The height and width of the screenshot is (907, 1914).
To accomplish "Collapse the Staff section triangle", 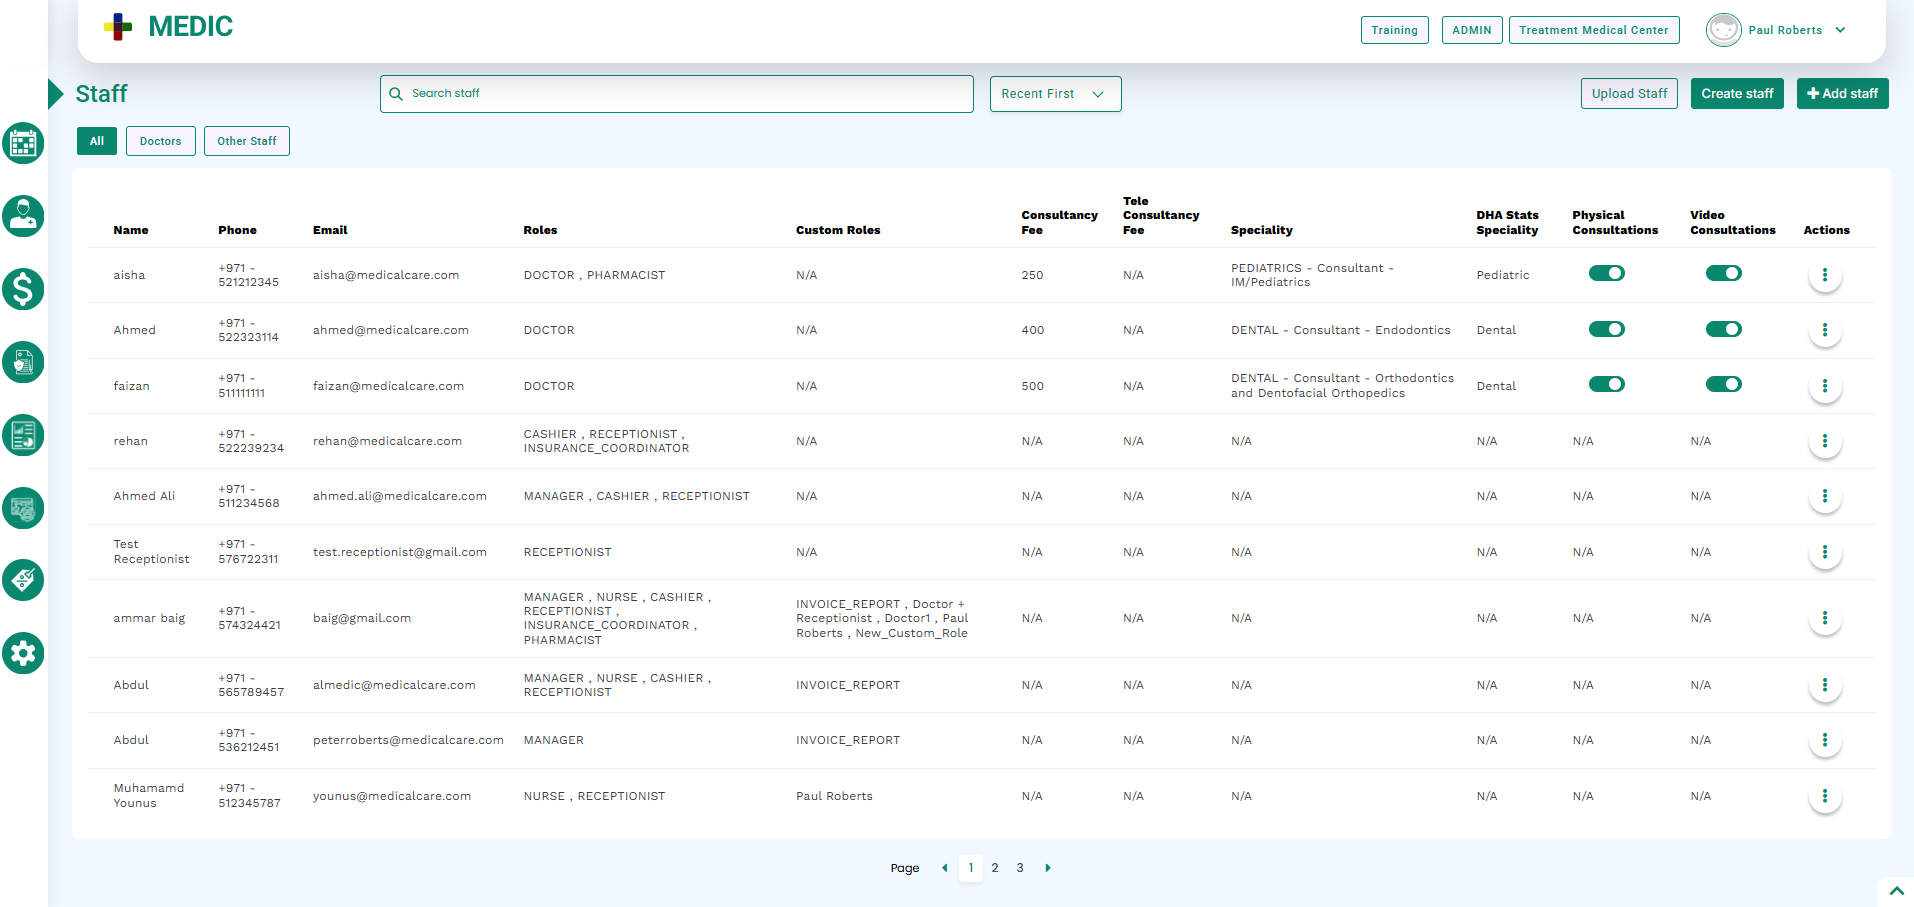I will pos(55,94).
